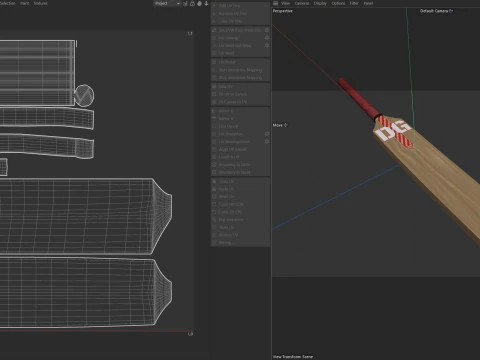Viewport: 480px width, 360px height.
Task: Select the large square grid UV island
Action: [37, 73]
